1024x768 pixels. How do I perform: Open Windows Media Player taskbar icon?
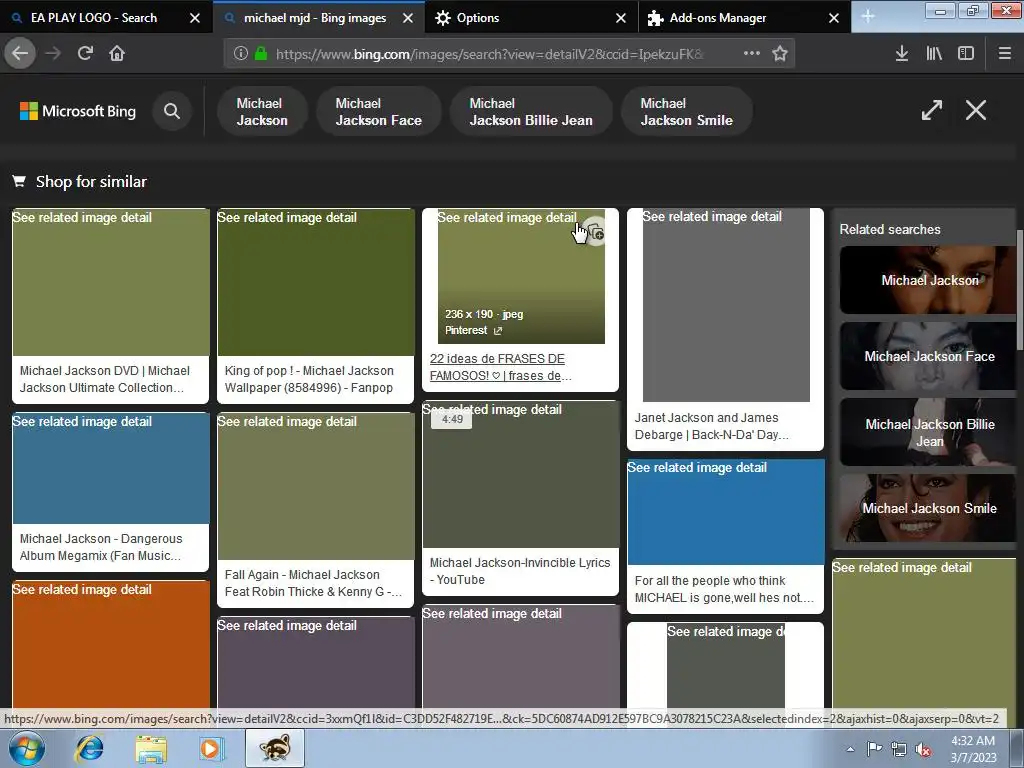pyautogui.click(x=211, y=748)
